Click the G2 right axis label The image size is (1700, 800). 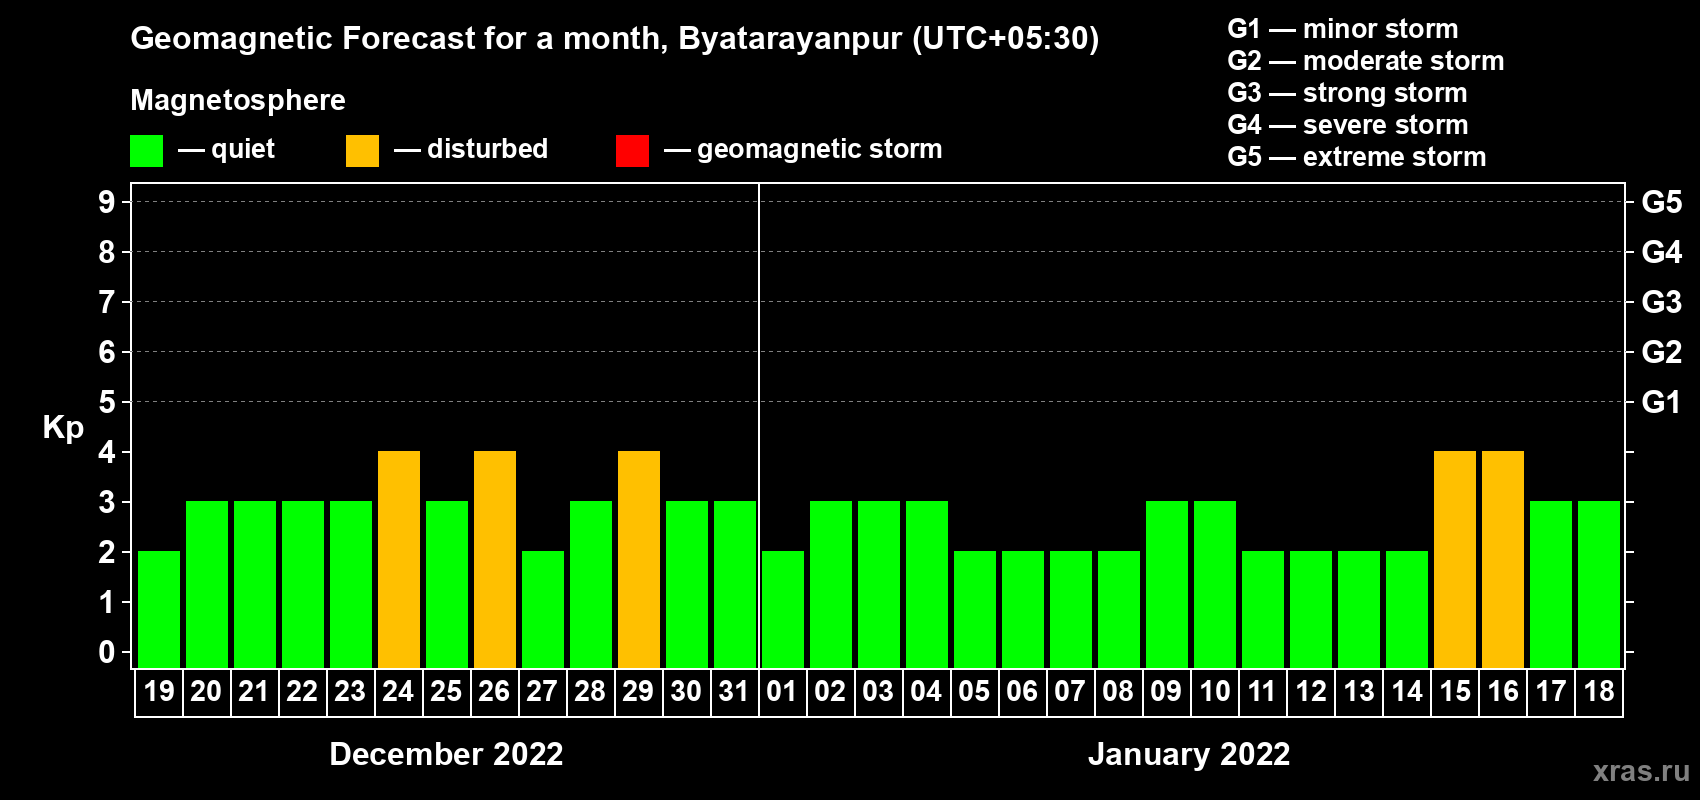tap(1661, 352)
